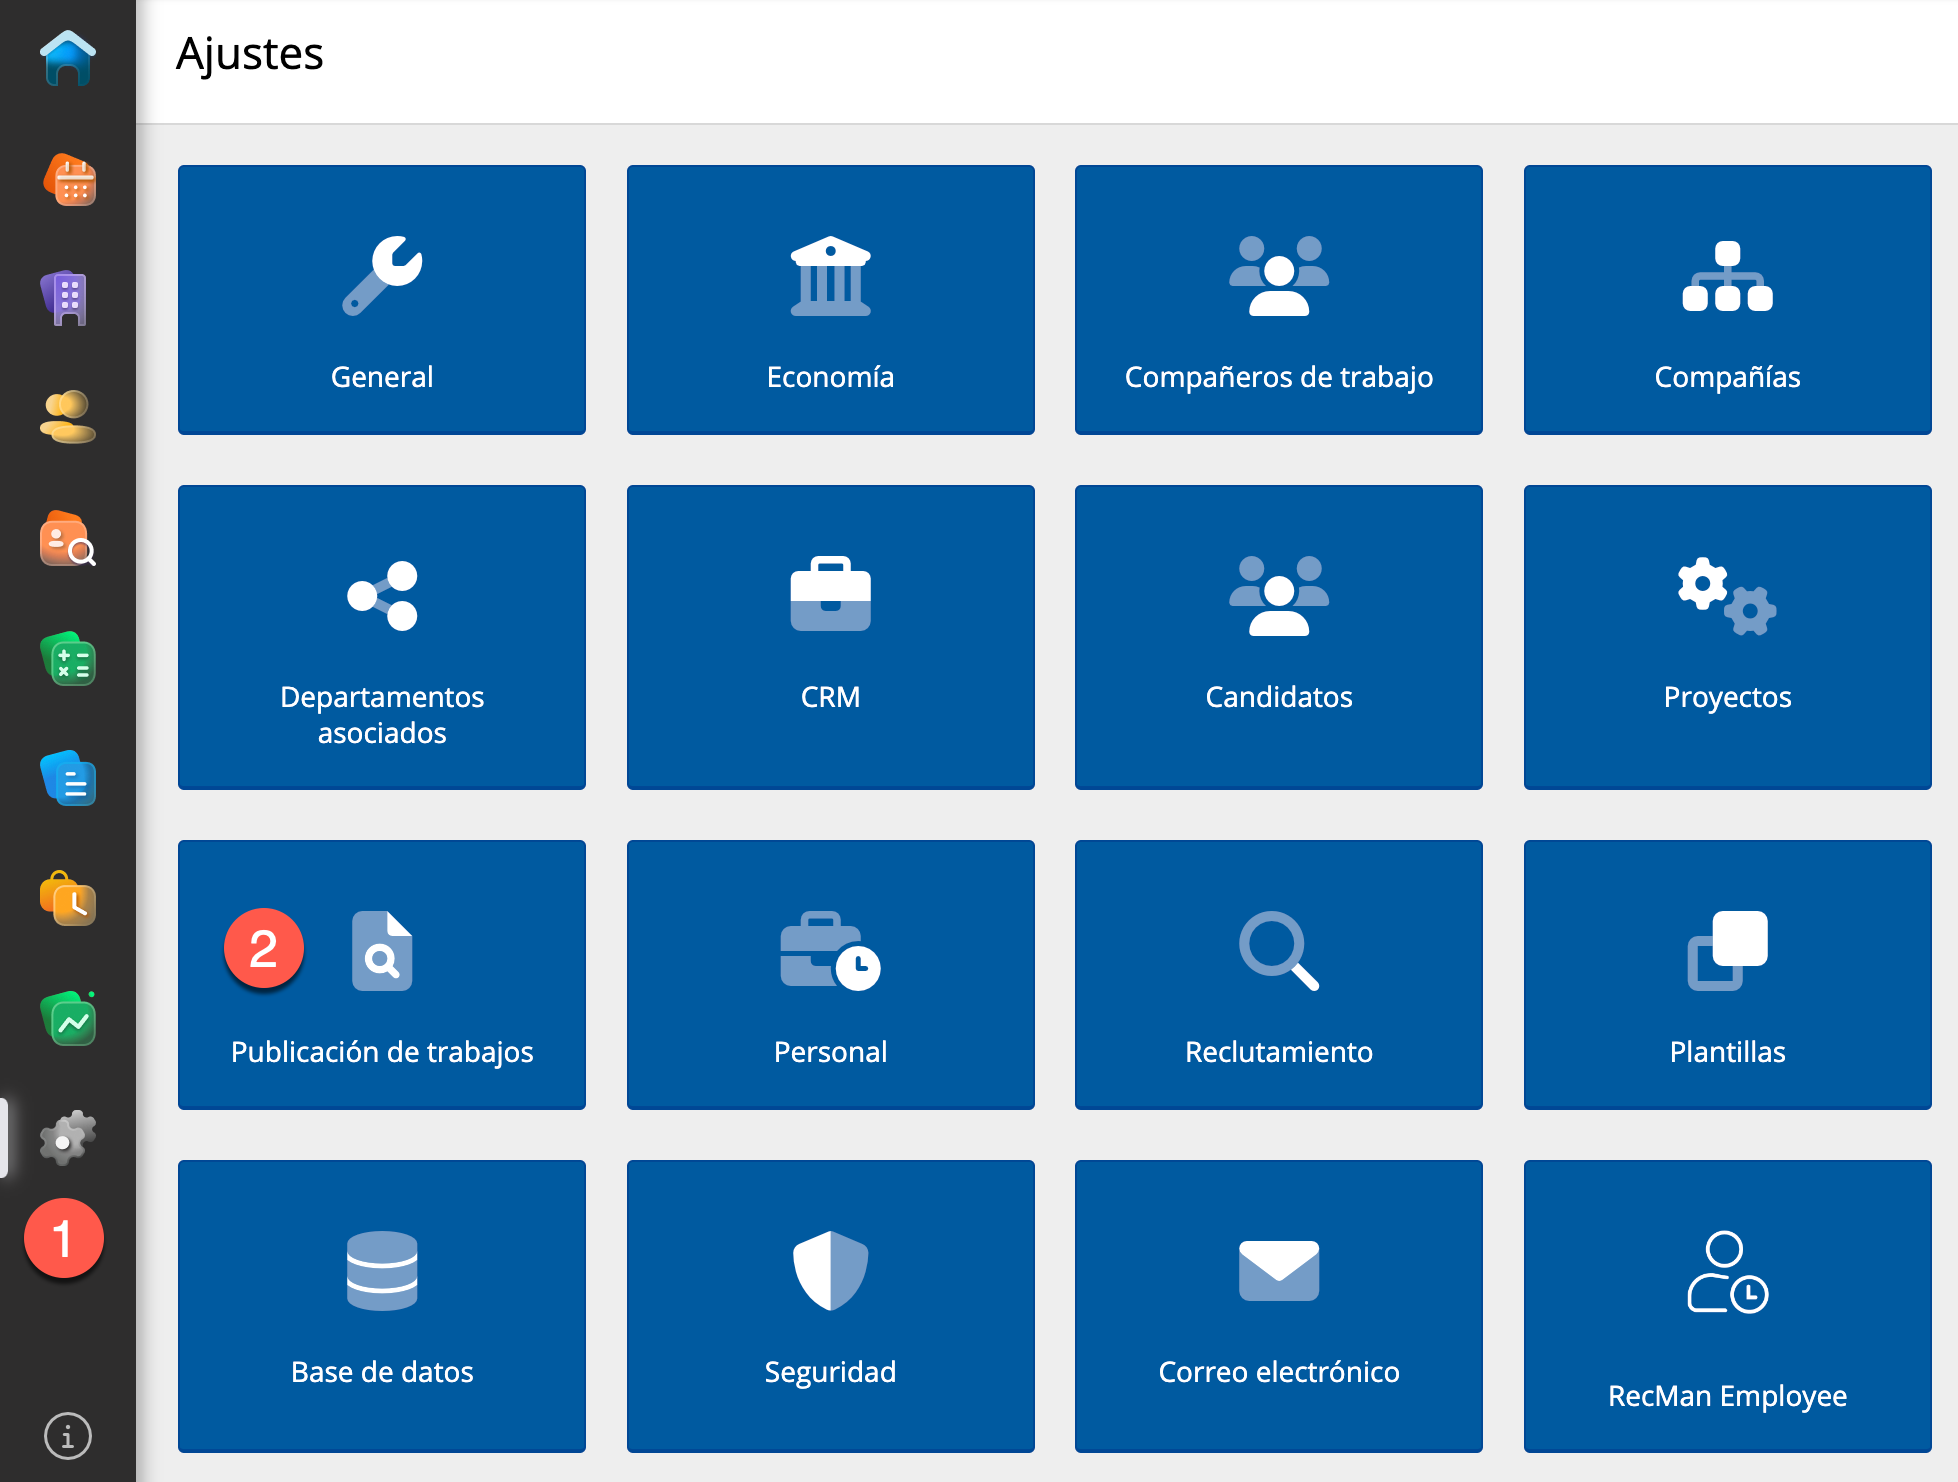Click the orange candidate search sidebar icon
Screen dimensions: 1958x1482
tap(68, 540)
